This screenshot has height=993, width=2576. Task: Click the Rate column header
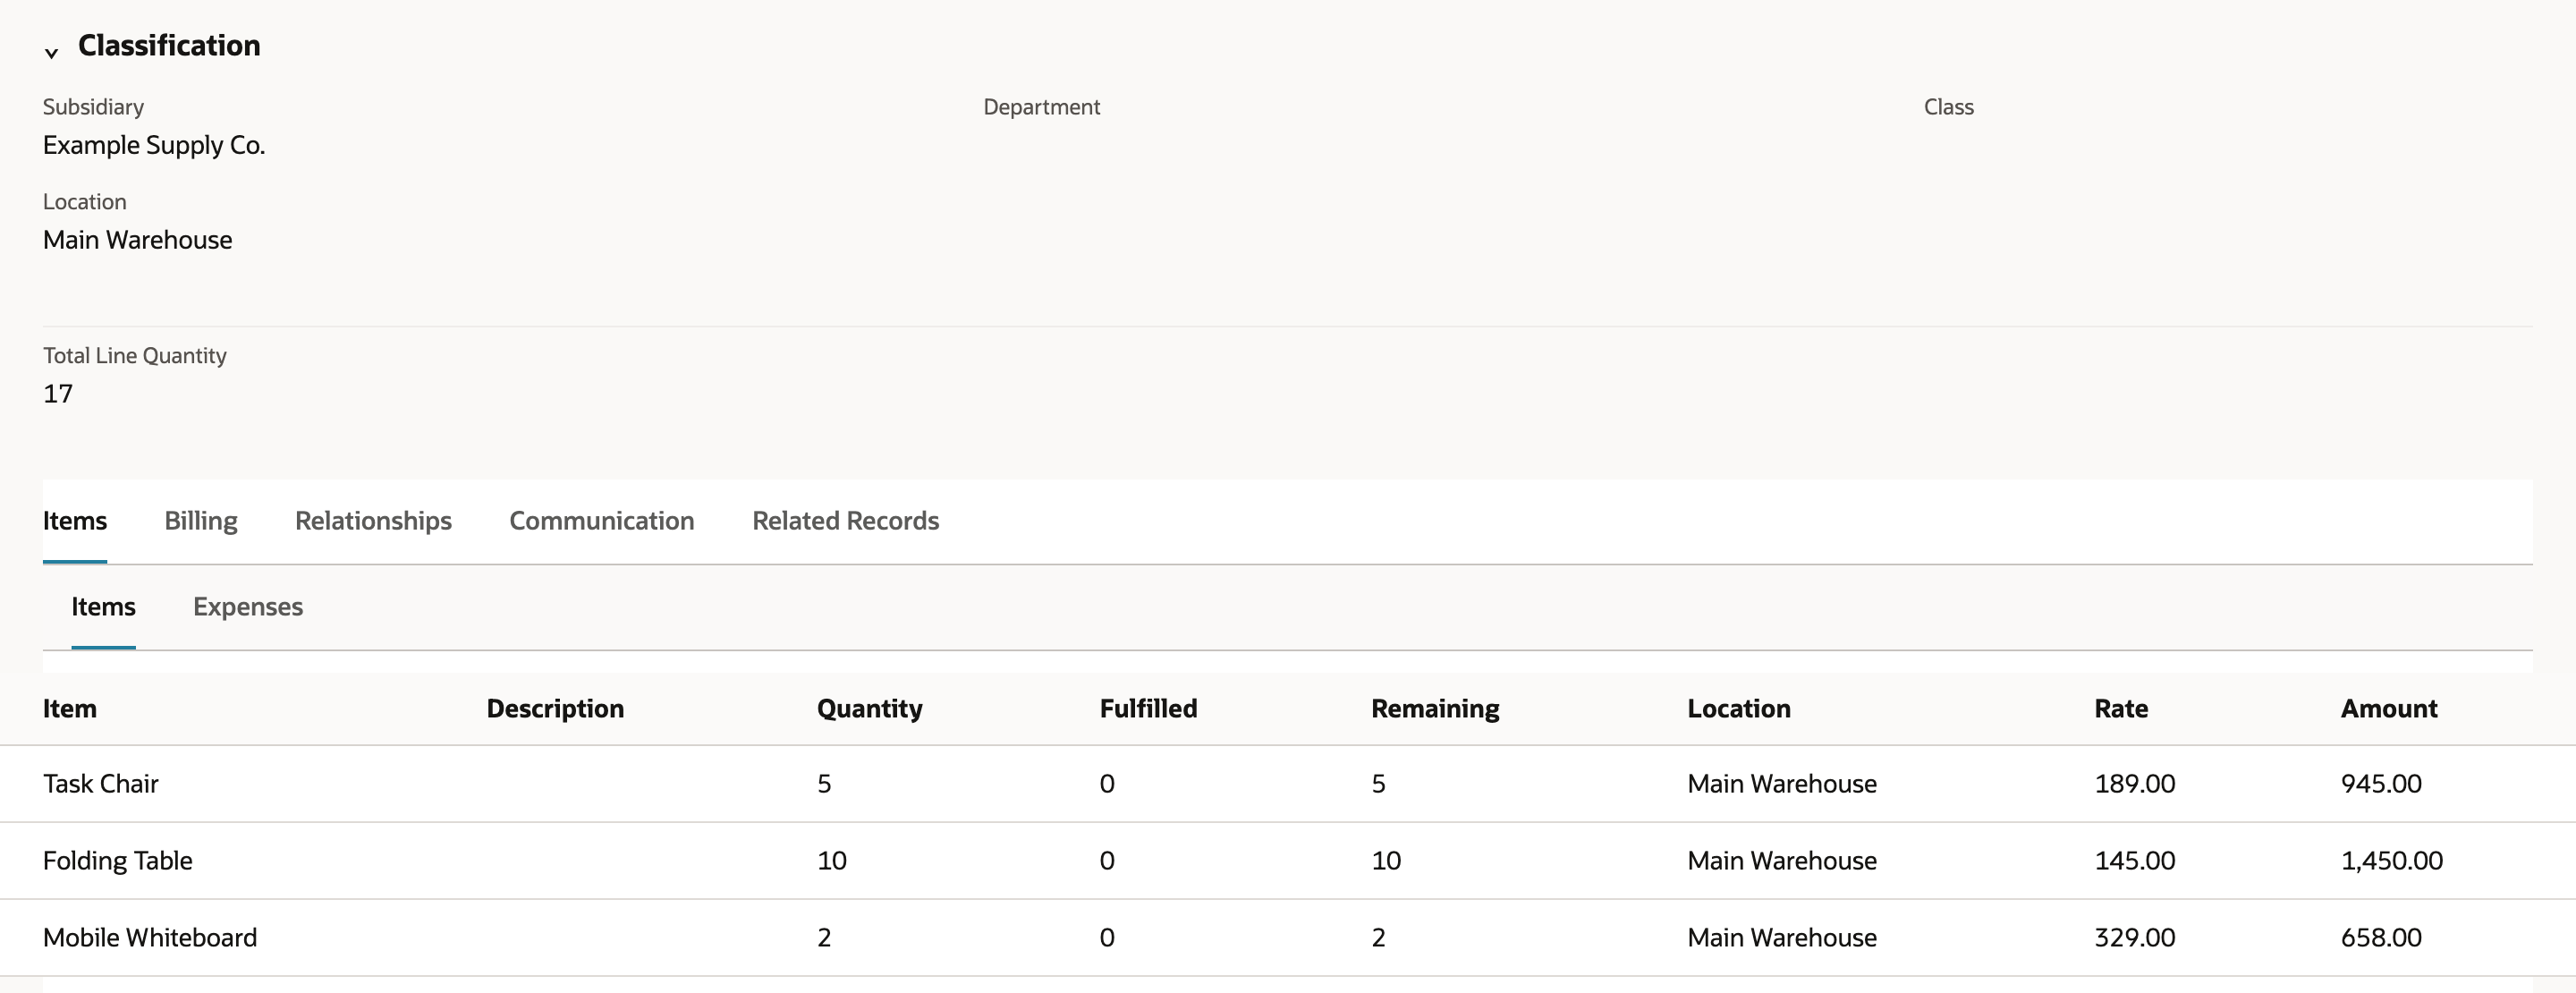tap(2121, 709)
